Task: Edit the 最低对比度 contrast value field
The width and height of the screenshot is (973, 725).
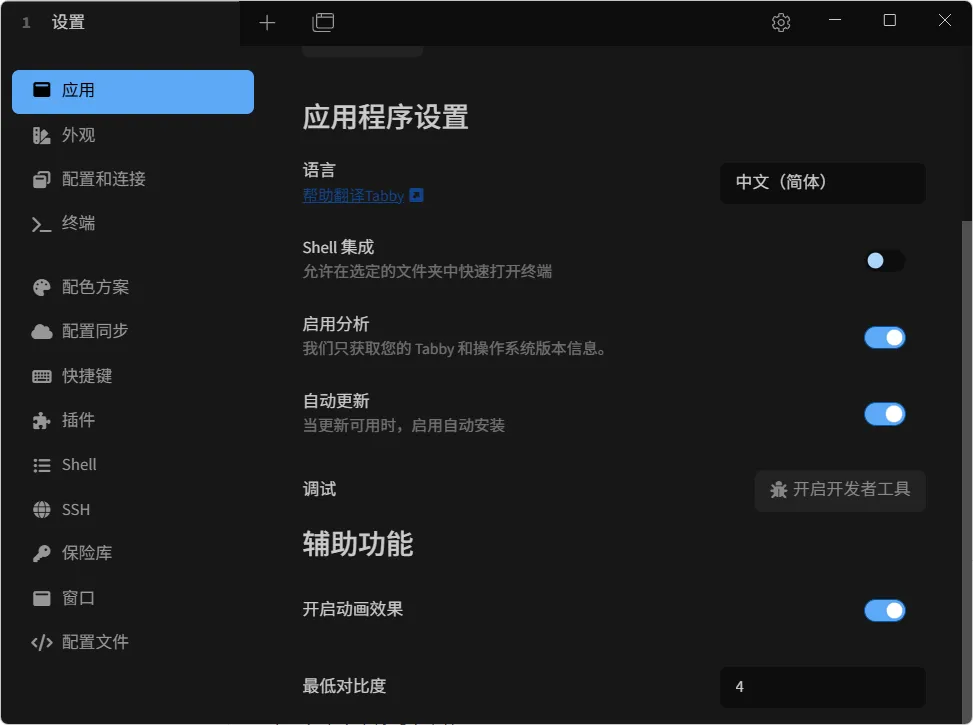Action: 821,687
